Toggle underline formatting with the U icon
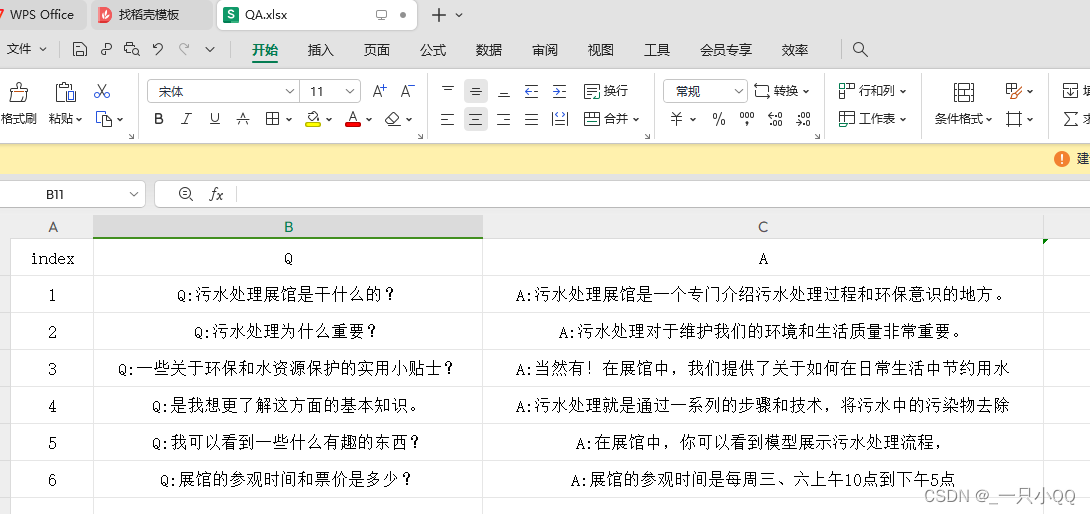The height and width of the screenshot is (514, 1090). 215,119
